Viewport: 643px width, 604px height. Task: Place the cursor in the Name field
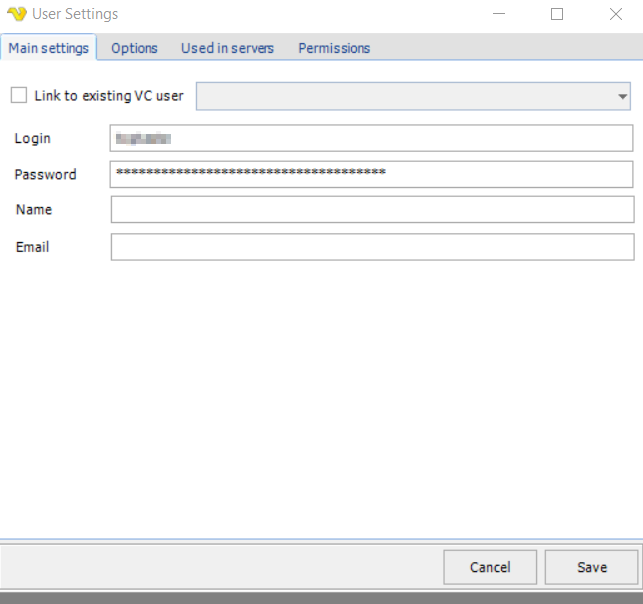tap(372, 209)
